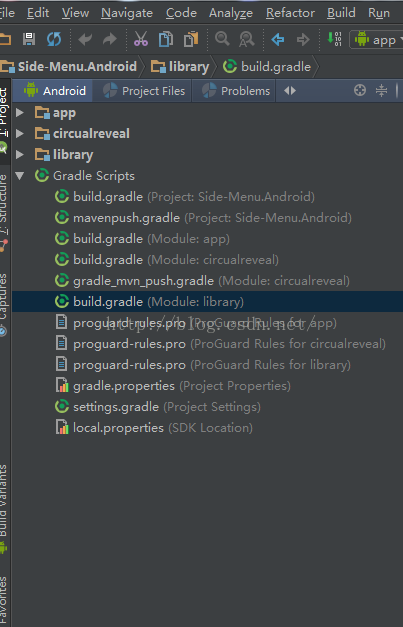Click the view tabs left-right arrows
Image resolution: width=403 pixels, height=627 pixels.
pyautogui.click(x=290, y=91)
